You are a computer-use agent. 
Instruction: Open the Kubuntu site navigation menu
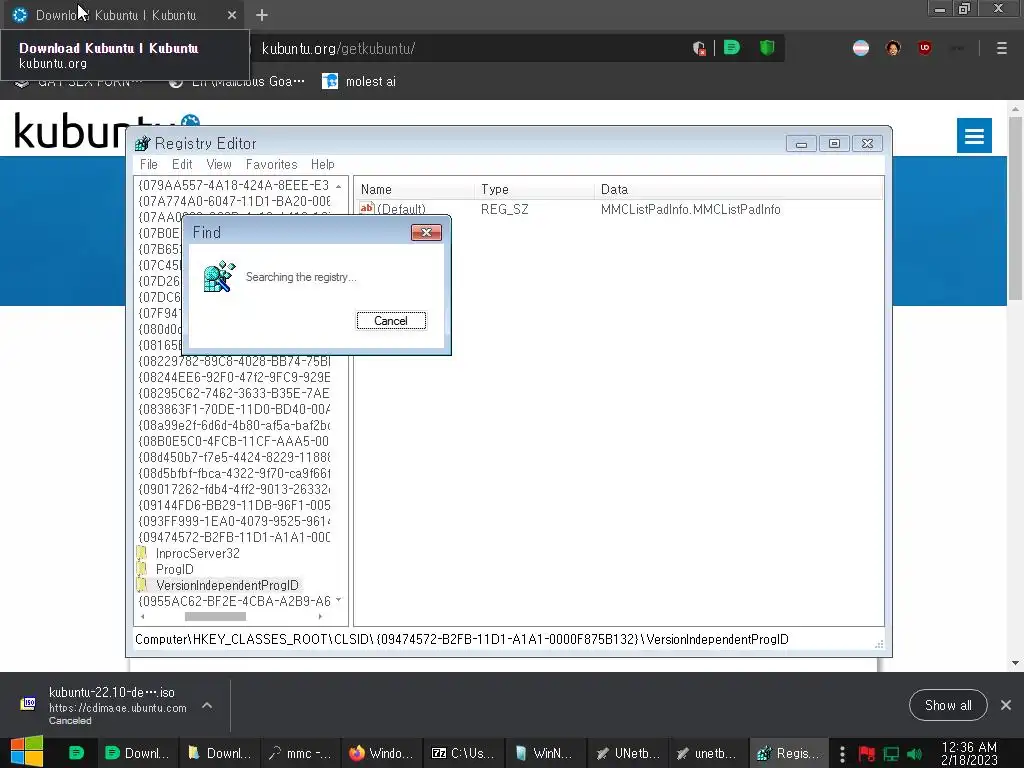point(974,136)
